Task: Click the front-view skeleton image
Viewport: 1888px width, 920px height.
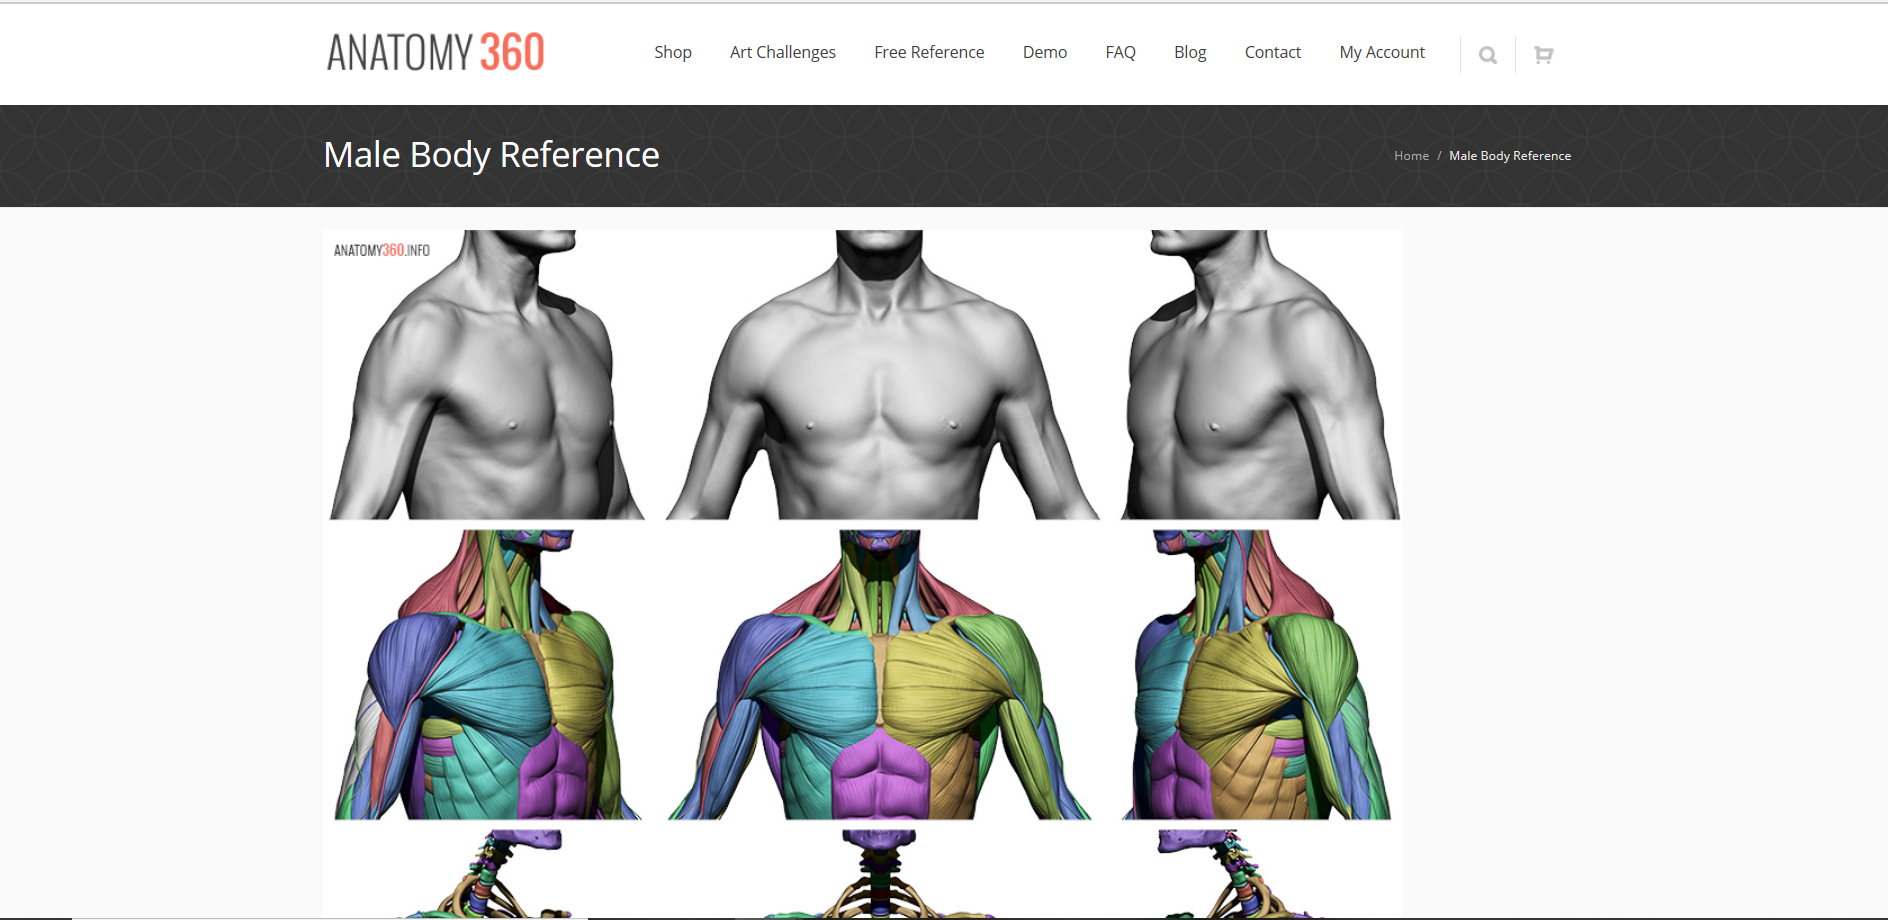Action: [x=880, y=873]
